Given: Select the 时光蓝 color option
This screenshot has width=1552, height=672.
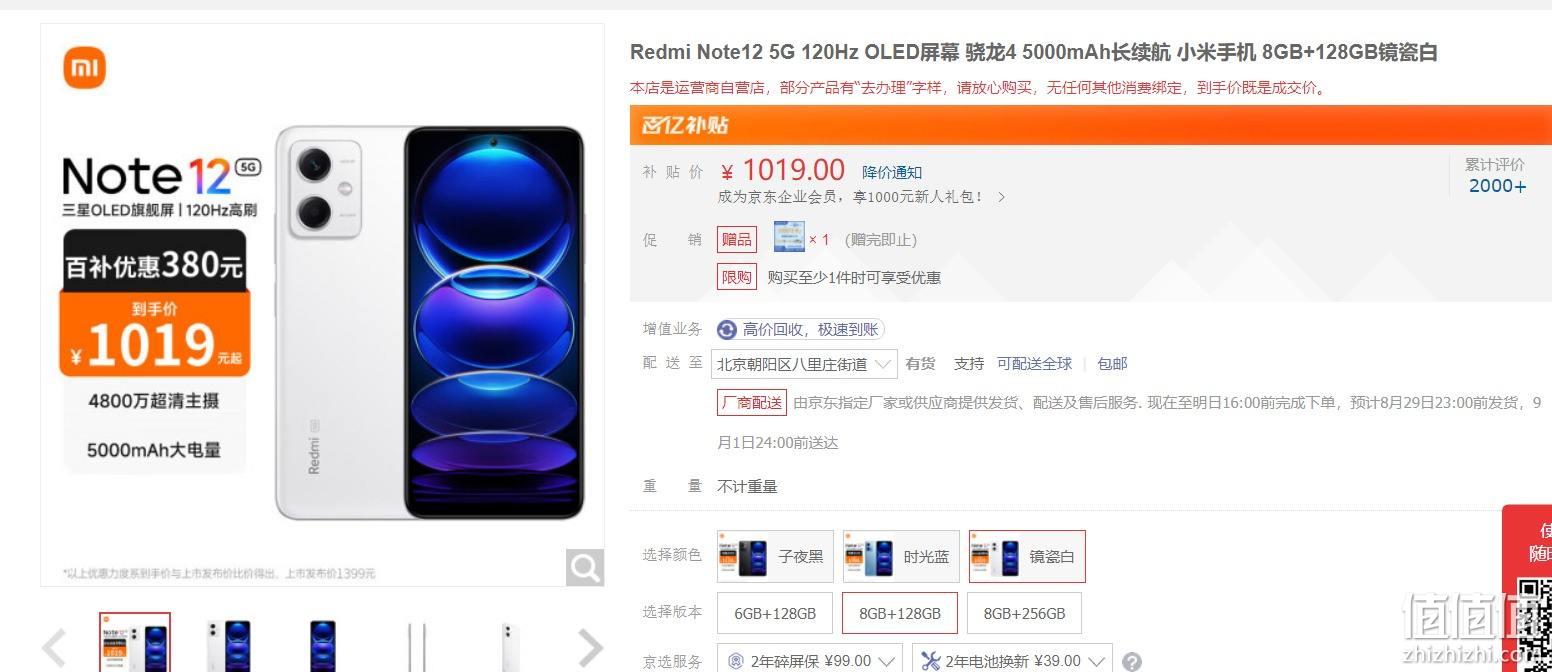Looking at the screenshot, I should [901, 556].
